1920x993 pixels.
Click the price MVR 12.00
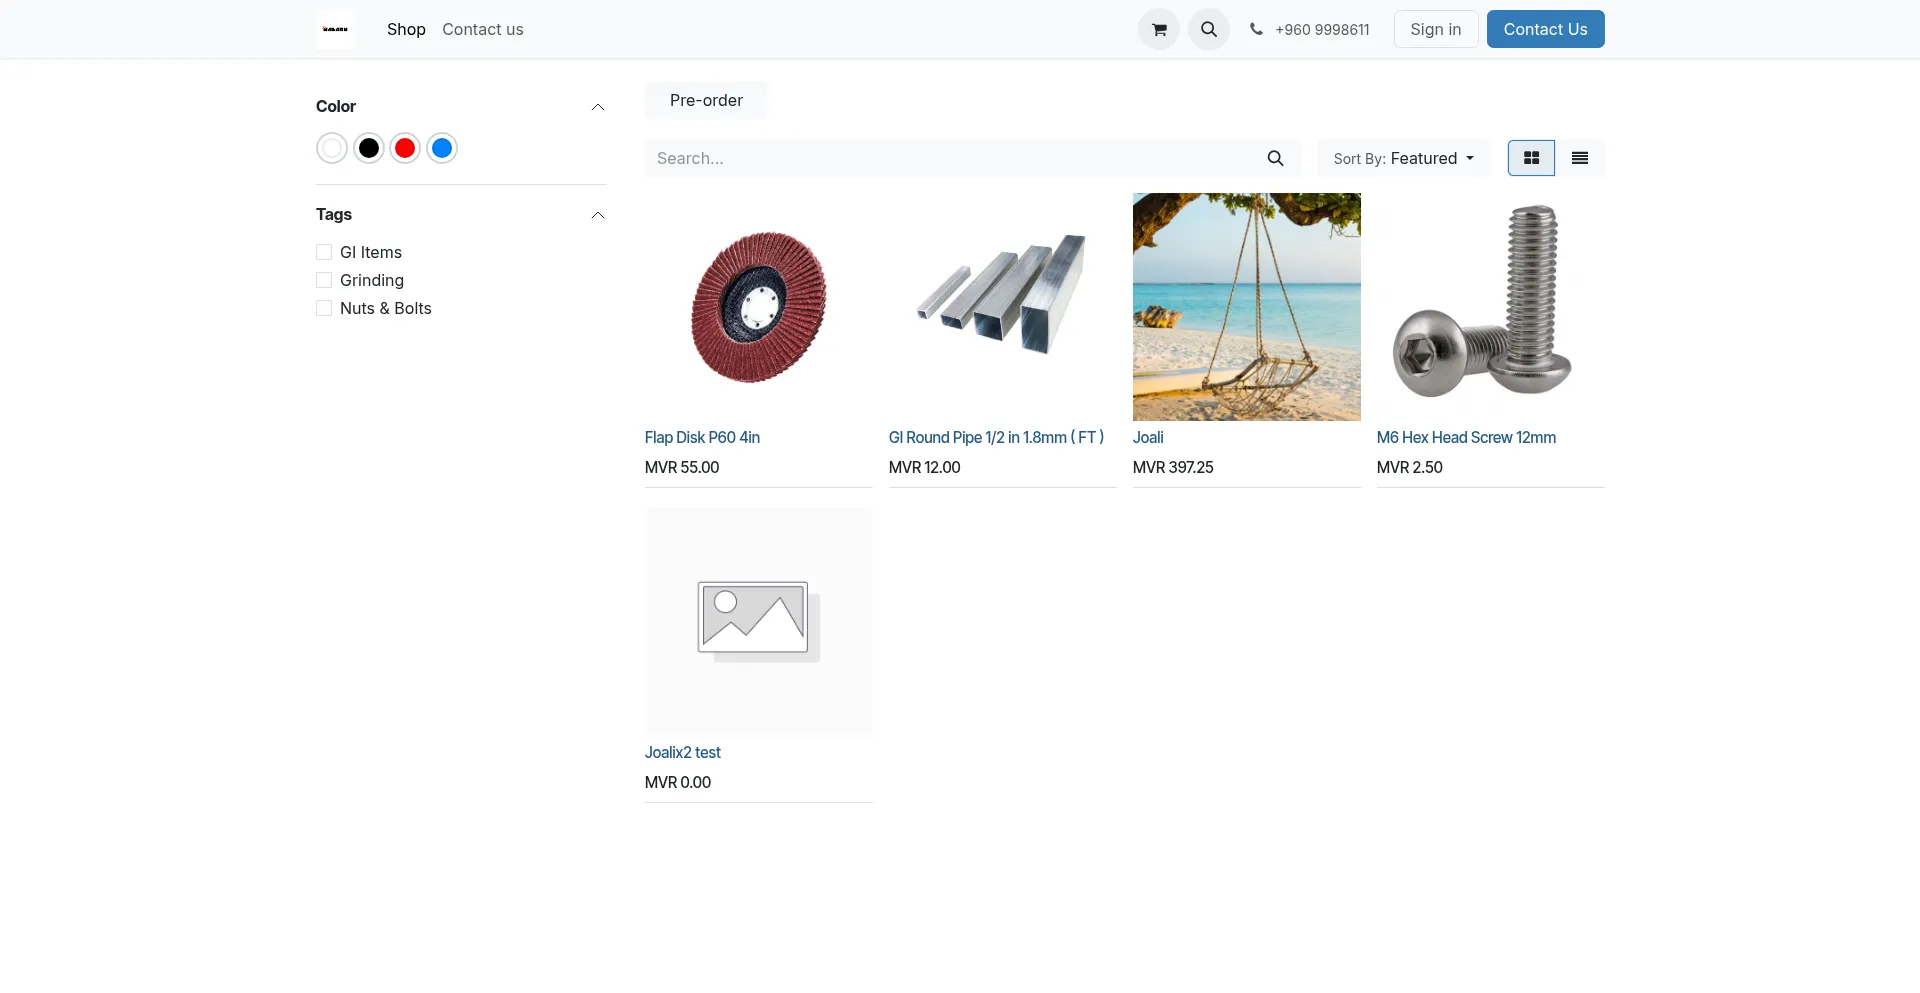pyautogui.click(x=924, y=467)
